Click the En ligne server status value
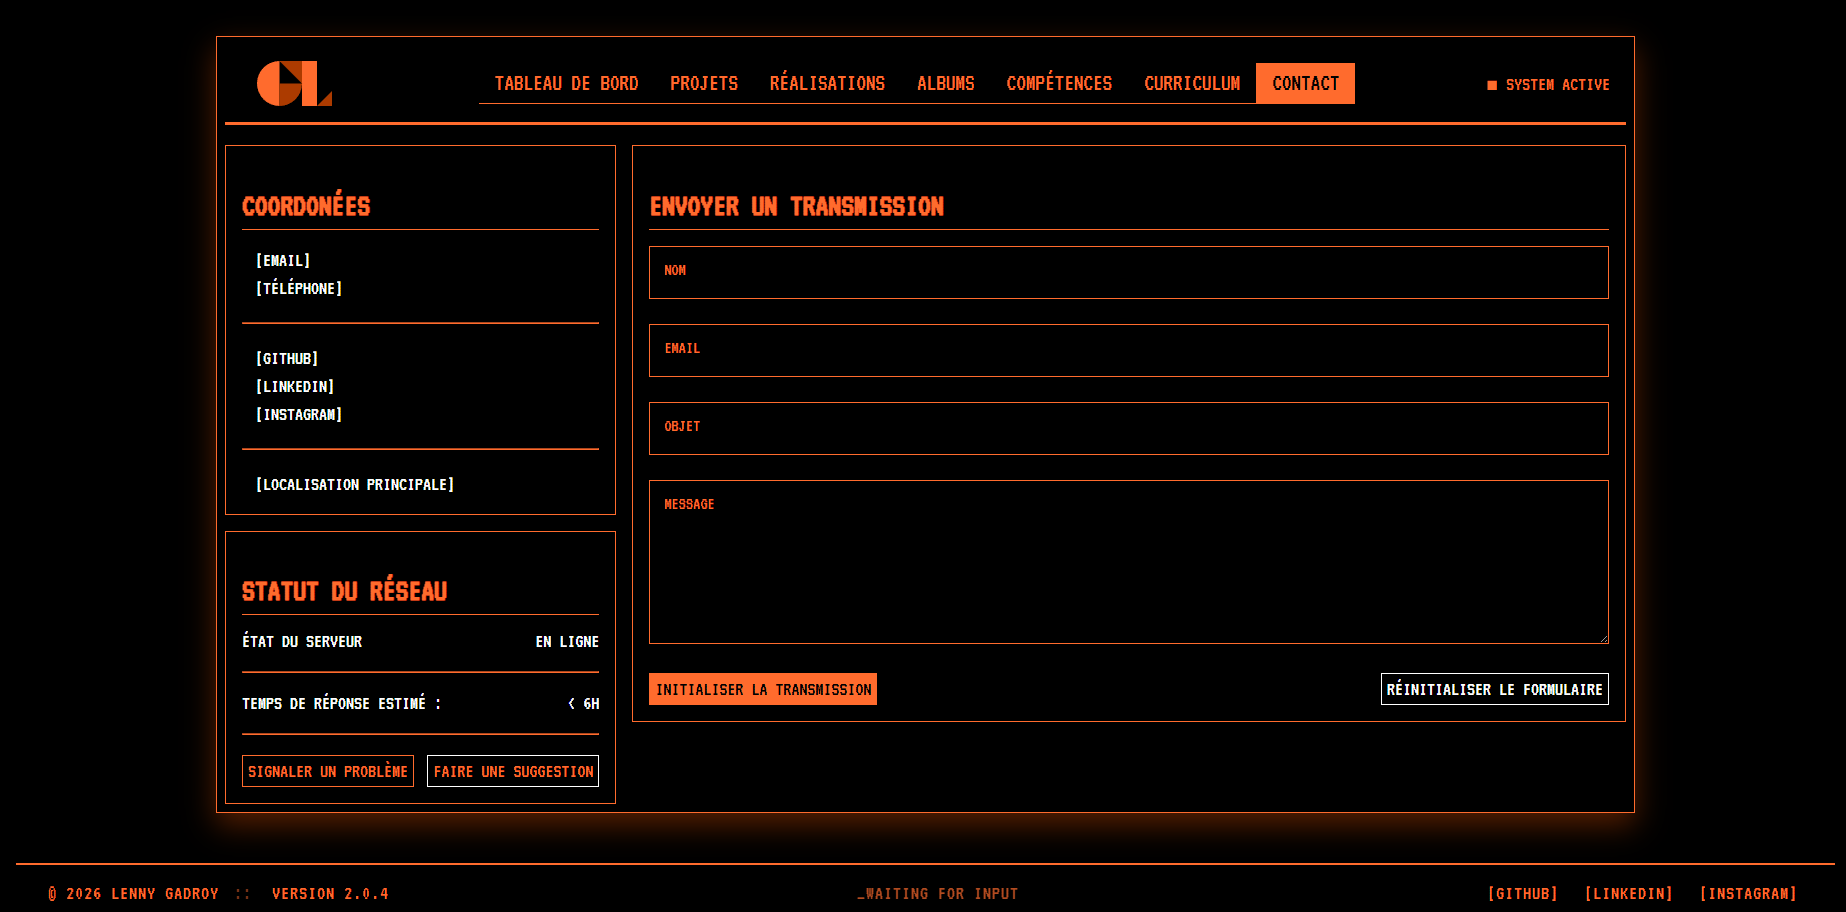This screenshot has width=1846, height=912. click(567, 642)
